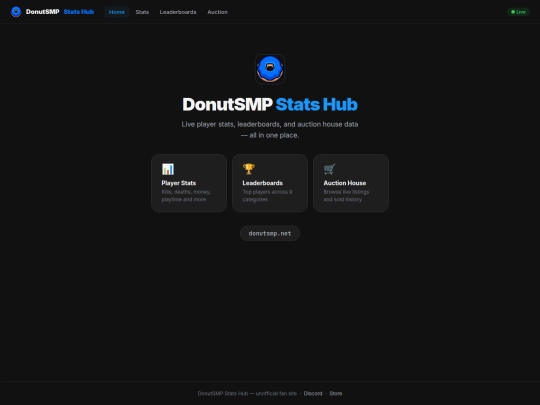
Task: Go to the Auction nav tab
Action: point(217,12)
